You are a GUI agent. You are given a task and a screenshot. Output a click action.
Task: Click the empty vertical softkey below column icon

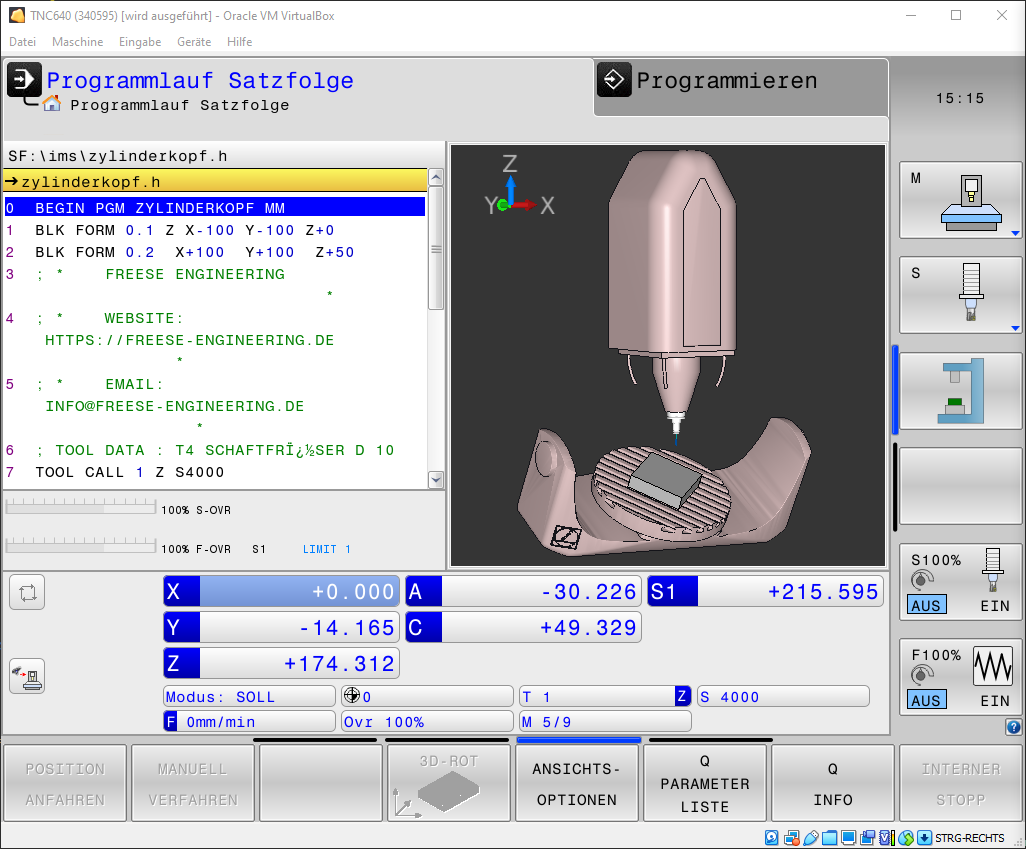[x=960, y=486]
